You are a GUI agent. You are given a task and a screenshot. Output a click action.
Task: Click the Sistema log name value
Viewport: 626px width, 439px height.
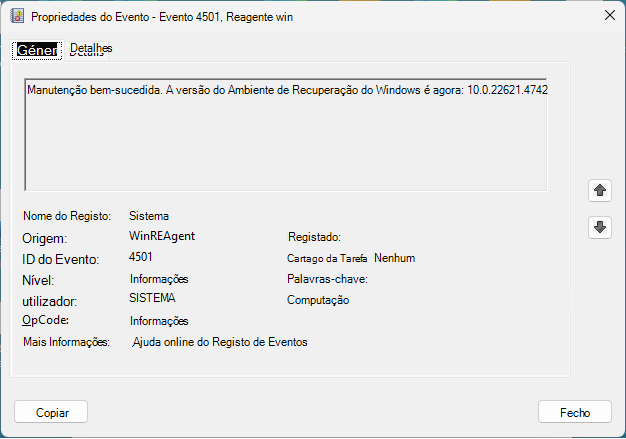point(149,216)
